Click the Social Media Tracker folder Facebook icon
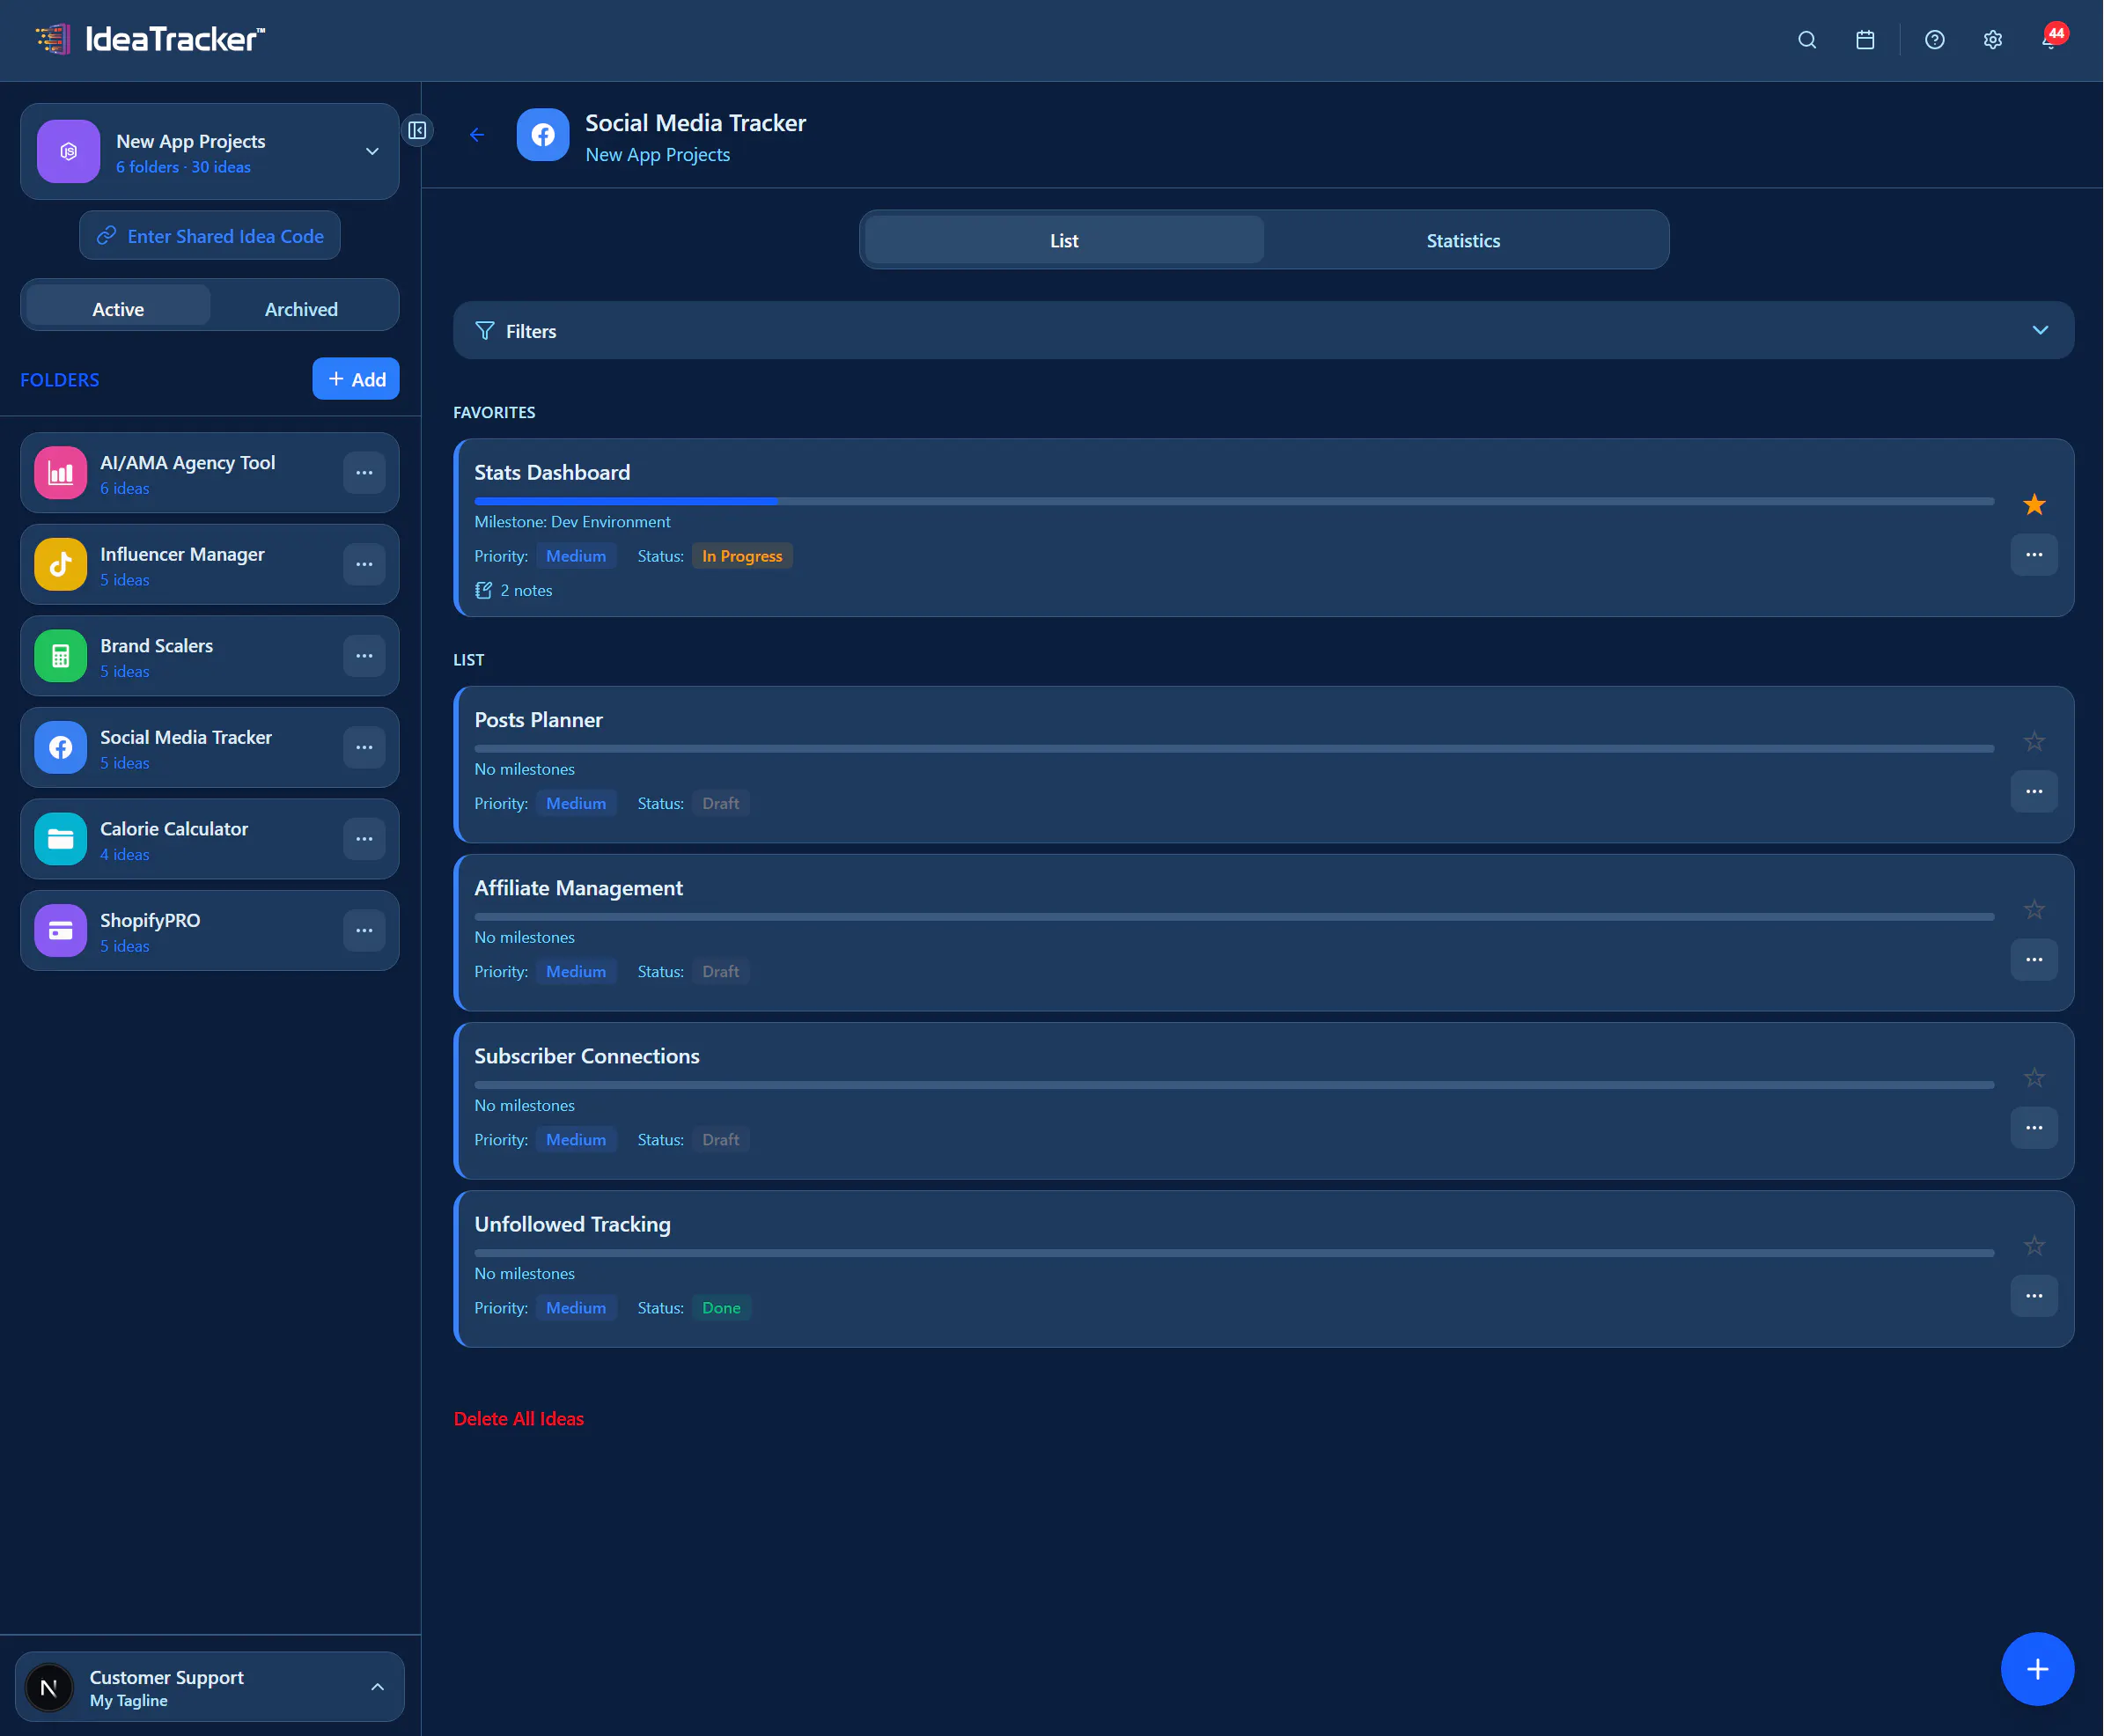Screen dimensions: 2104x1736 (60, 747)
